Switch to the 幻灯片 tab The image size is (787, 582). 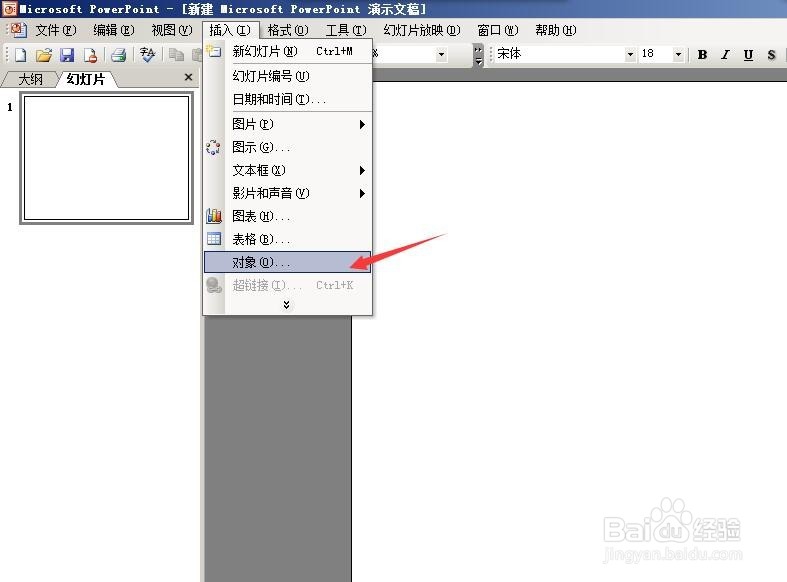pos(86,79)
